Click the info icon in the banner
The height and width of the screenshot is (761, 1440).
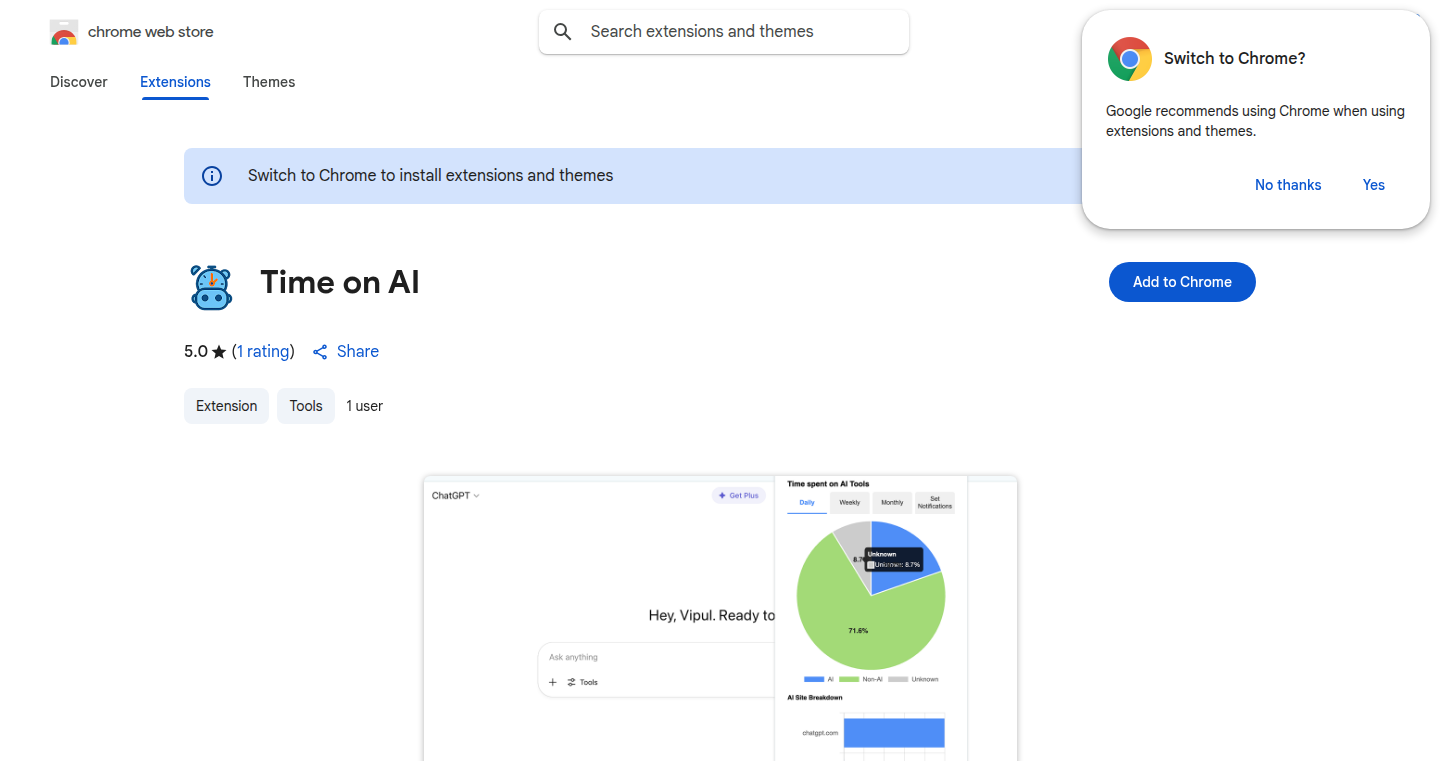[x=212, y=176]
